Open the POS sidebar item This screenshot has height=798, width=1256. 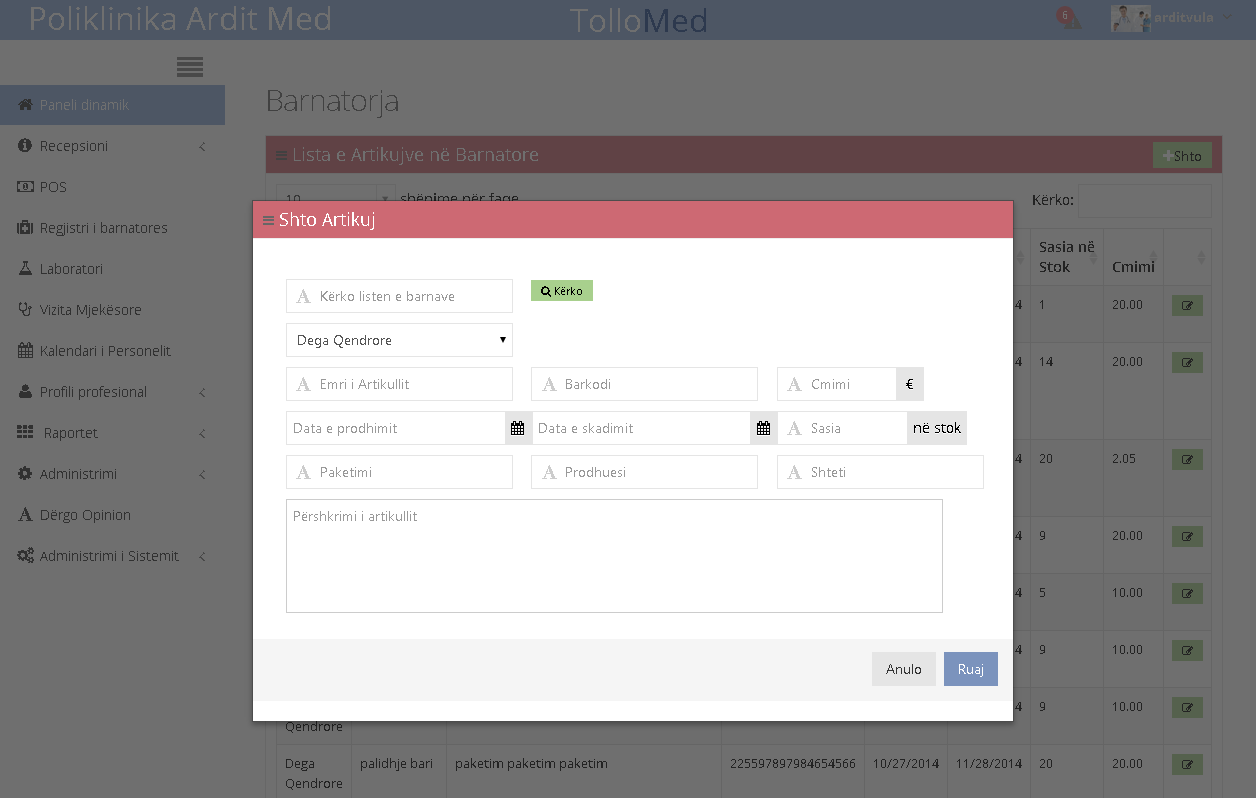[x=53, y=187]
